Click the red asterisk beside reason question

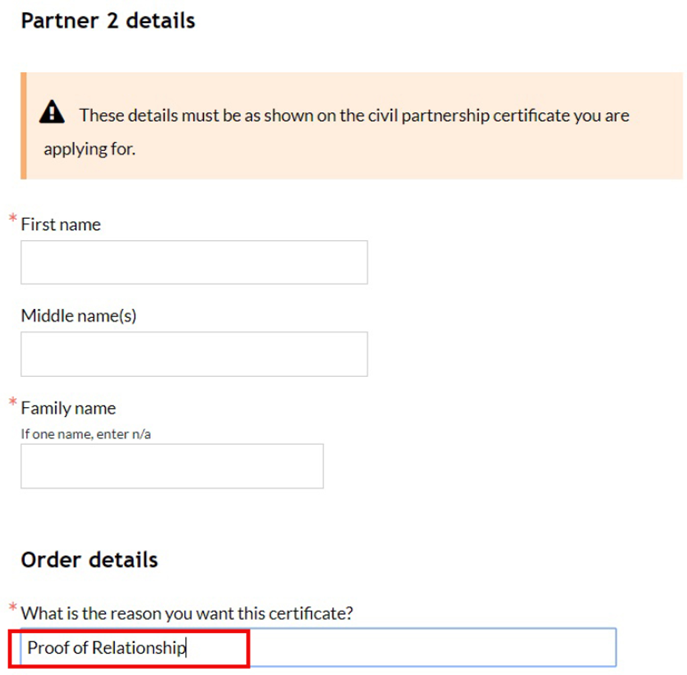click(x=13, y=607)
